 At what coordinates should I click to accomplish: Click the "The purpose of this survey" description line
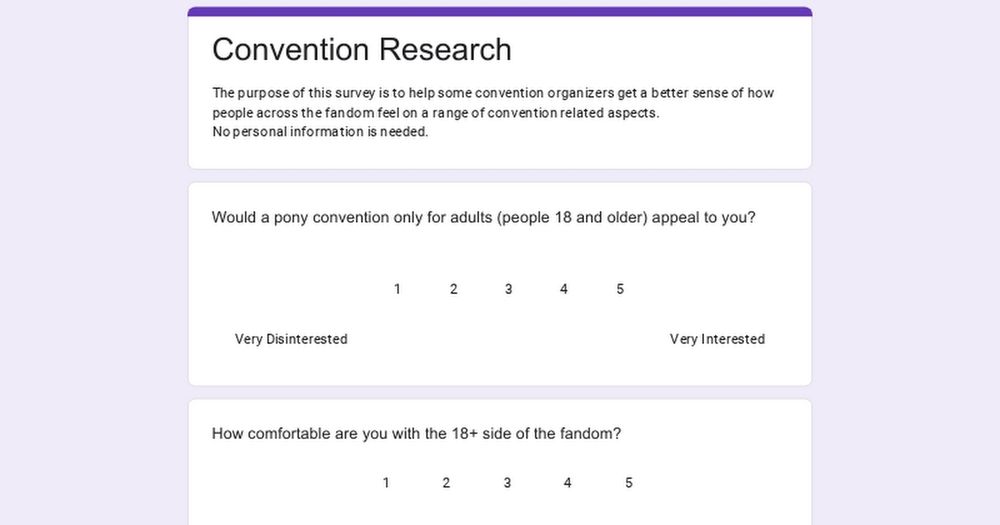click(493, 93)
